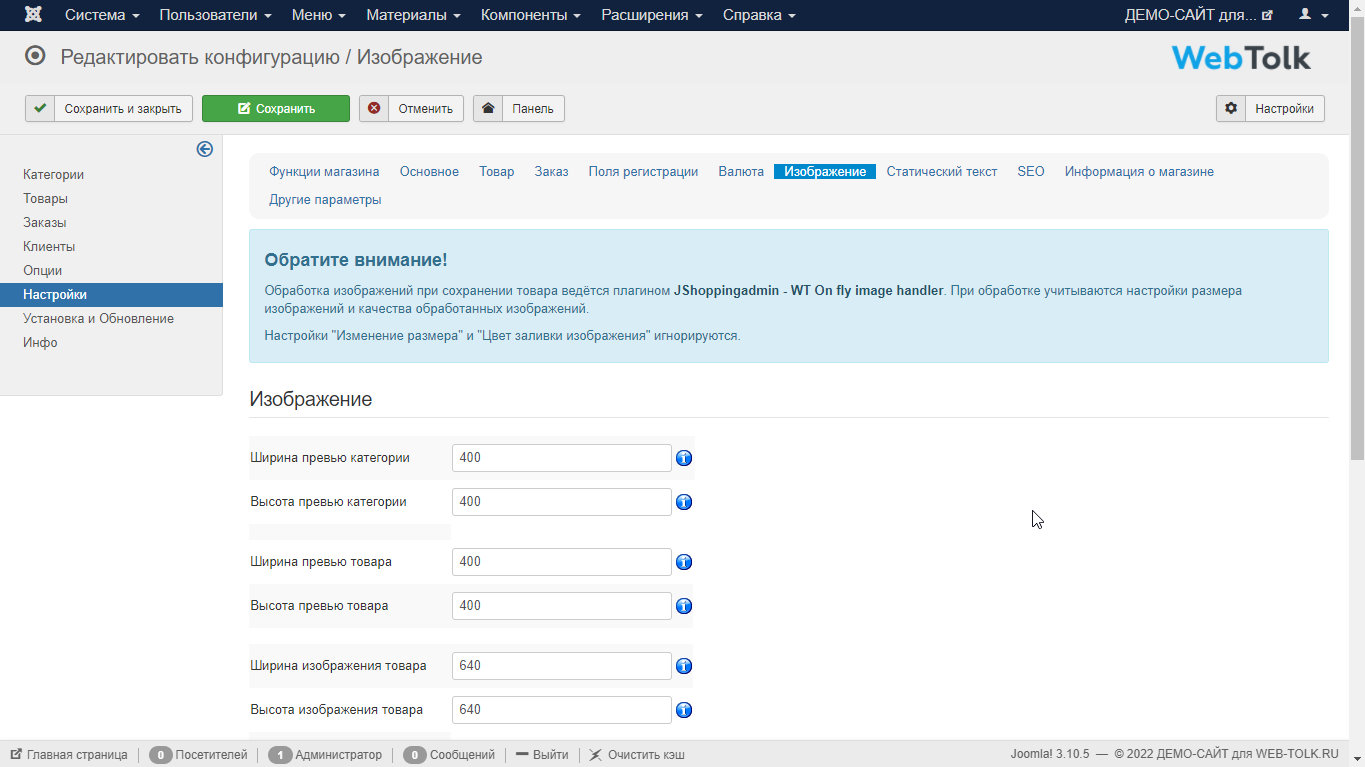Open the Система dropdown menu
Viewport: 1365px width, 767px height.
[102, 15]
